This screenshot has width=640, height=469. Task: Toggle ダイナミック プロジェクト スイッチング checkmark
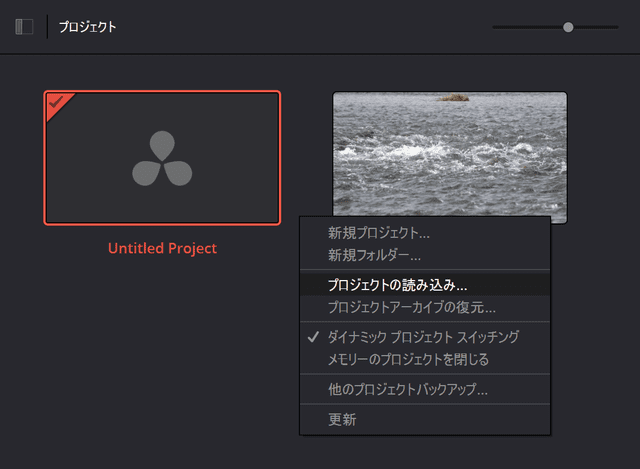pos(424,337)
